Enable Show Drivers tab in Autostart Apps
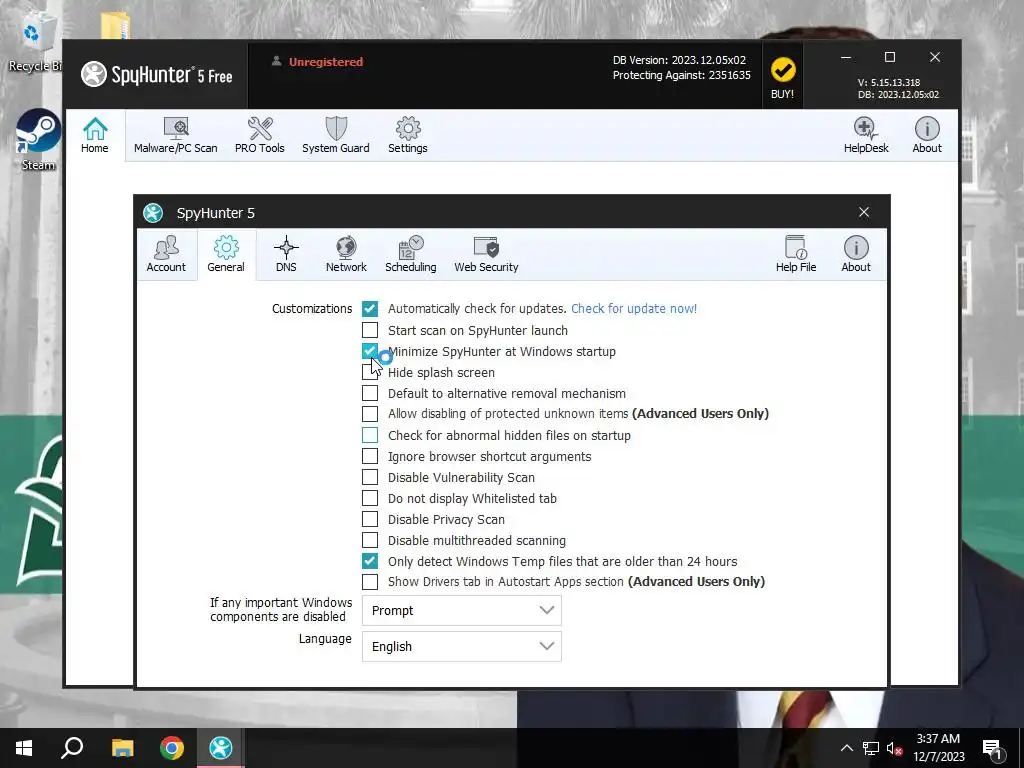The image size is (1024, 768). pyautogui.click(x=370, y=581)
